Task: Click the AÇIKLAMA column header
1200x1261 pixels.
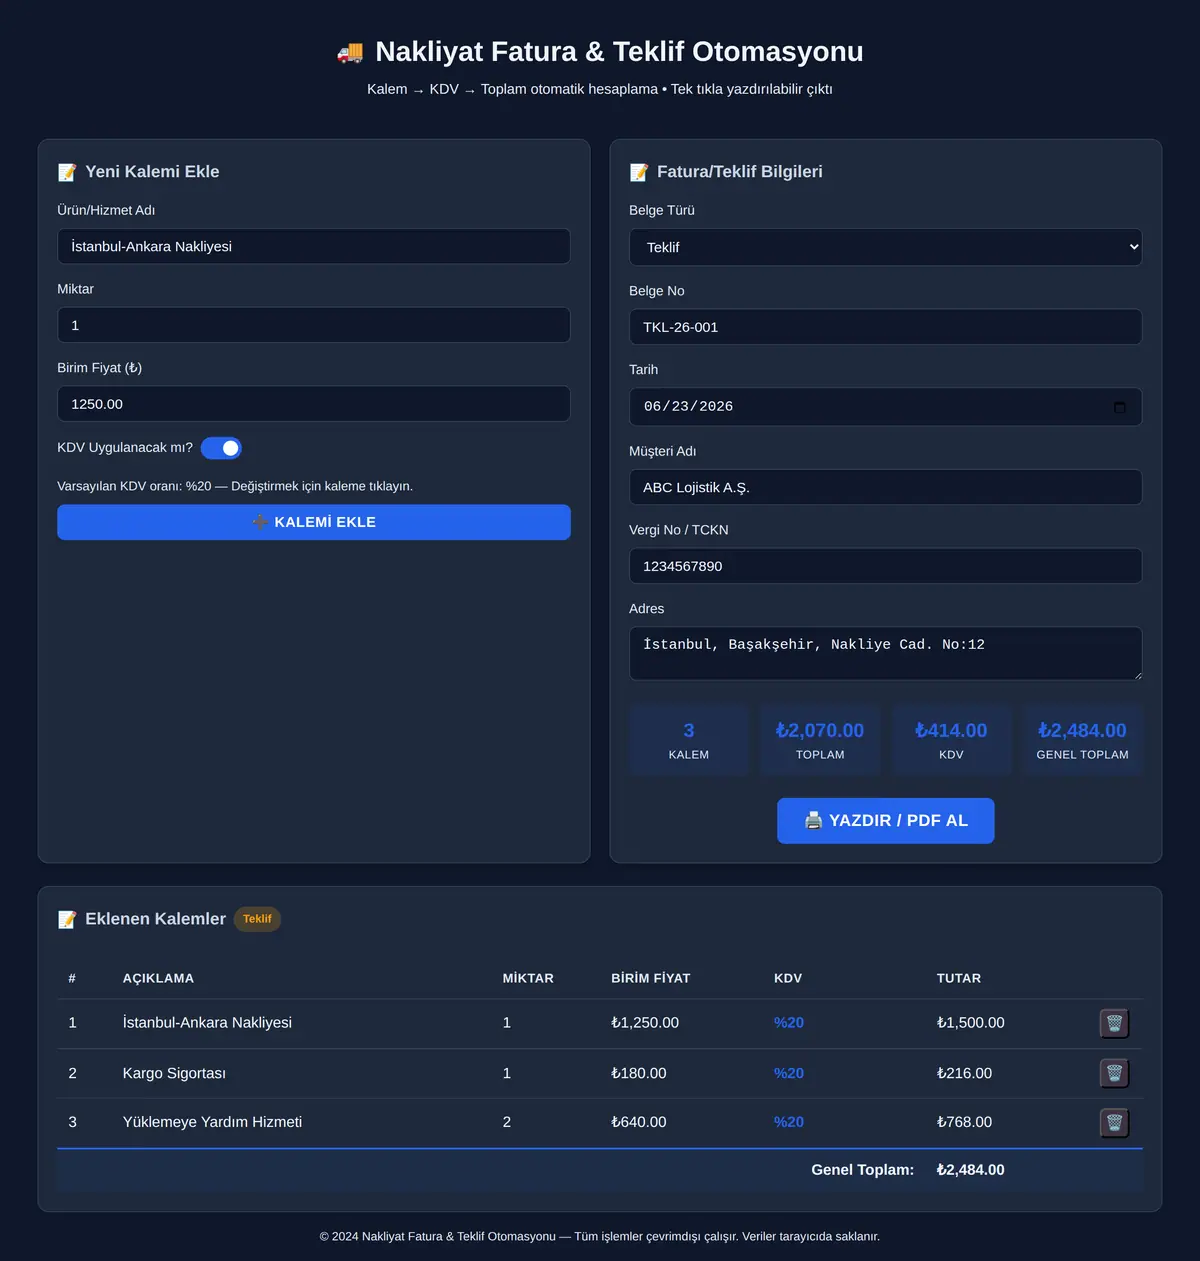Action: point(158,978)
